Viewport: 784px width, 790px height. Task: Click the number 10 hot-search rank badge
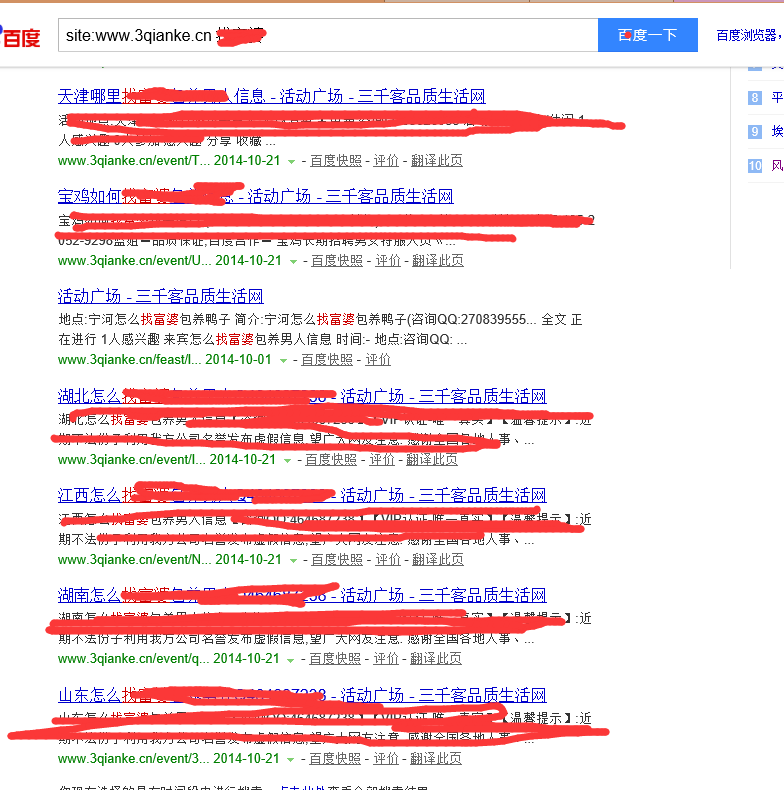[x=755, y=166]
